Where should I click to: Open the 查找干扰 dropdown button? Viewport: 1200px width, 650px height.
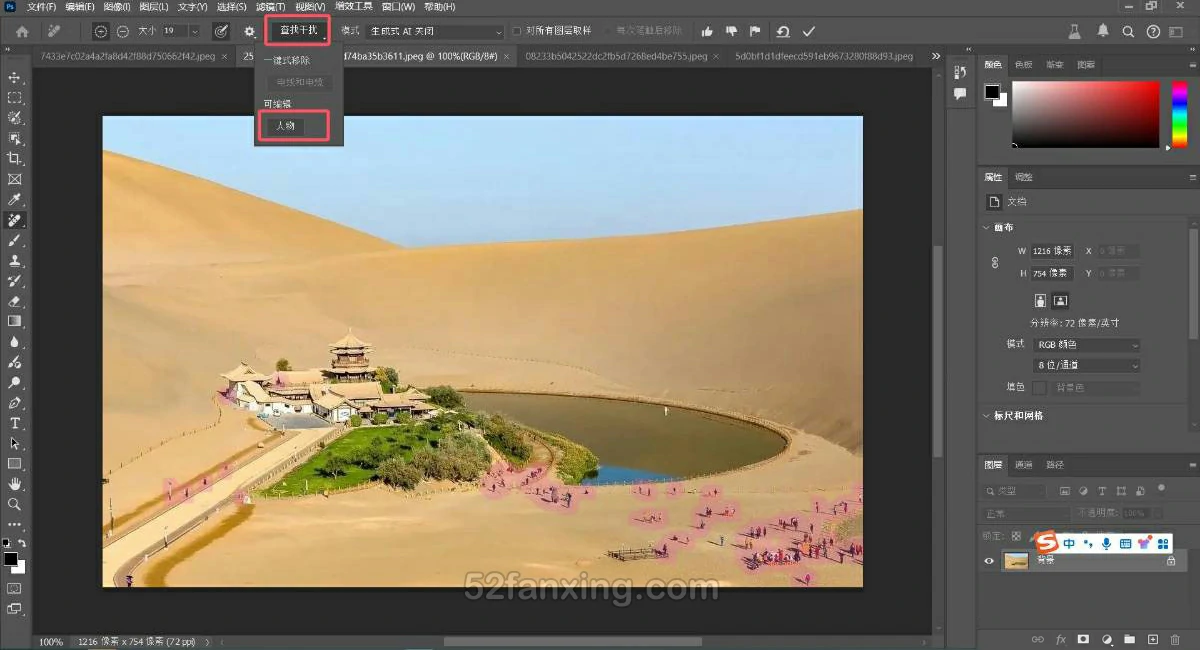[298, 30]
